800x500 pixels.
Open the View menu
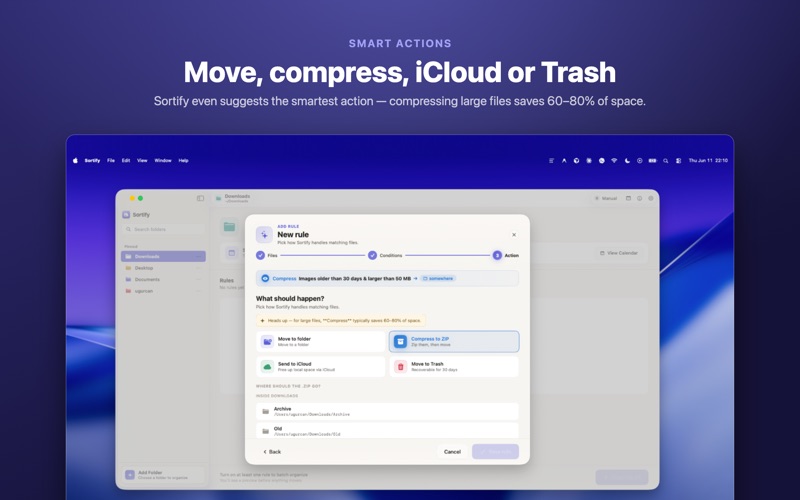coord(142,160)
